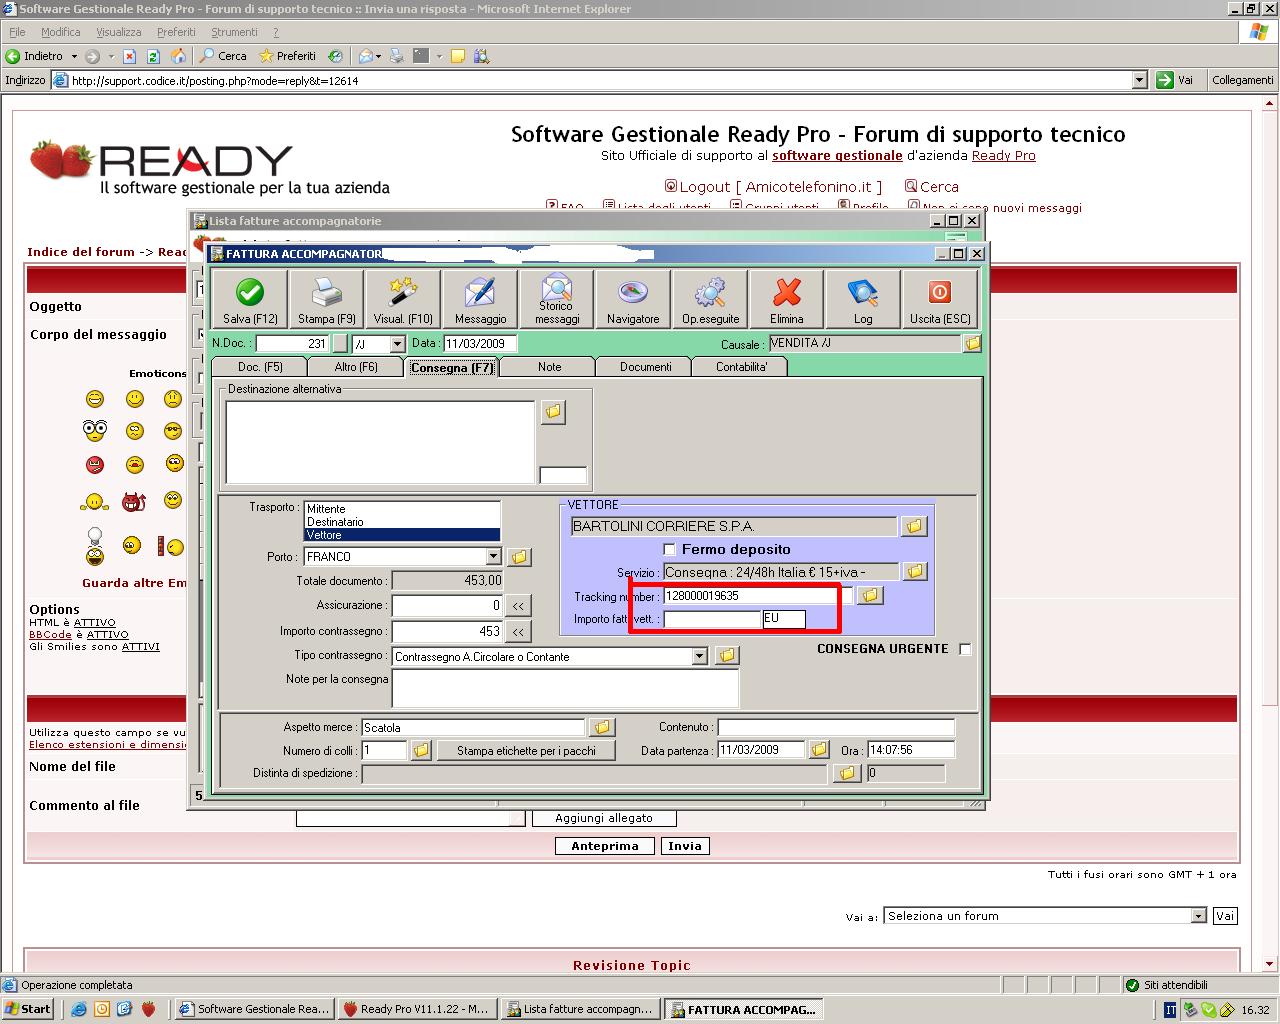
Task: Click the Importo contrassegno << button
Action: (518, 632)
